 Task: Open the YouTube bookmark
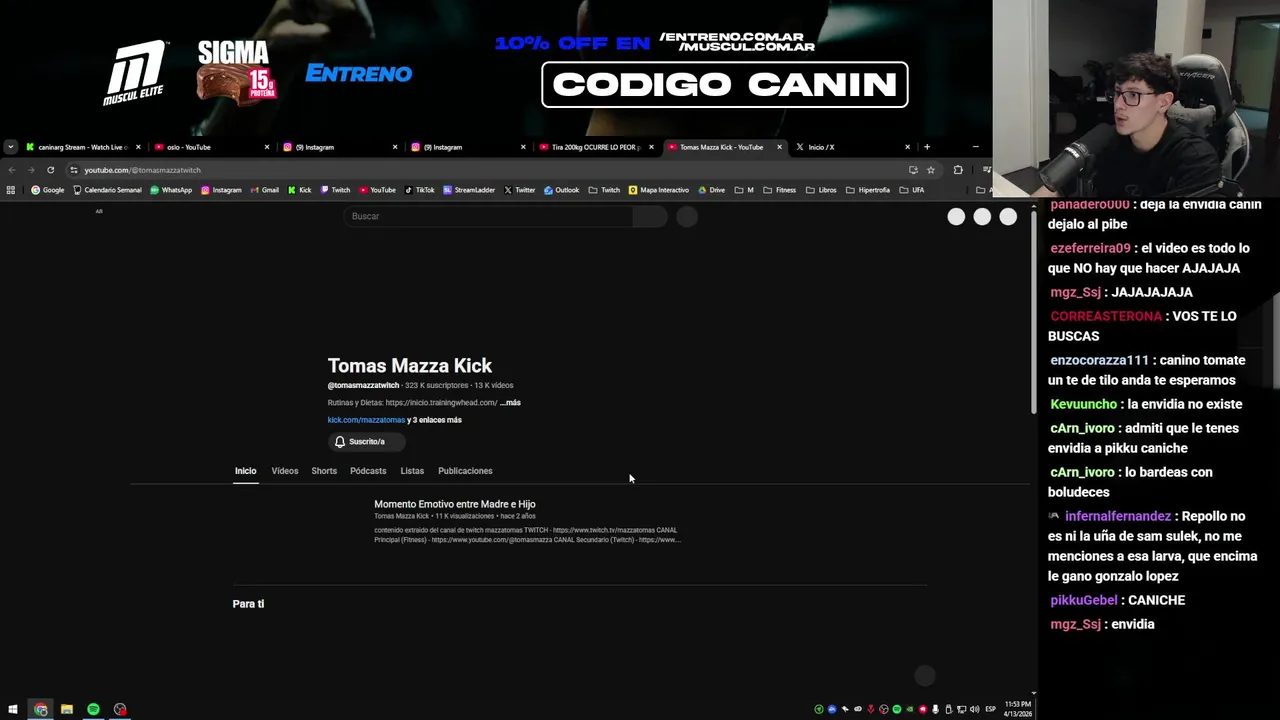click(x=378, y=190)
